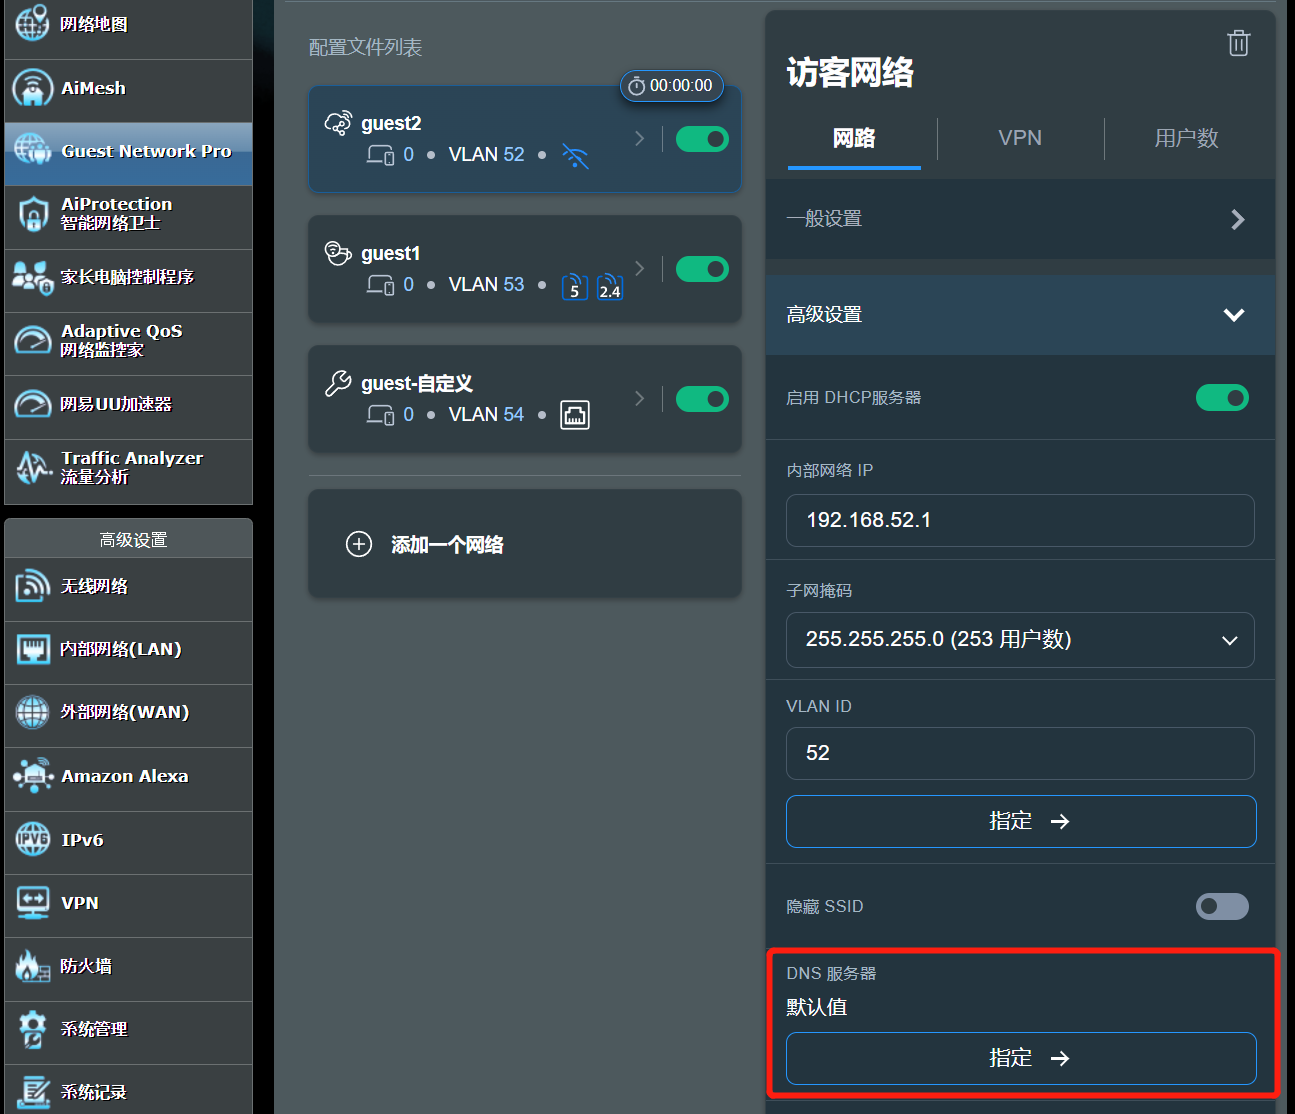Switch to the VPN tab
Image resolution: width=1295 pixels, height=1114 pixels.
click(1020, 138)
